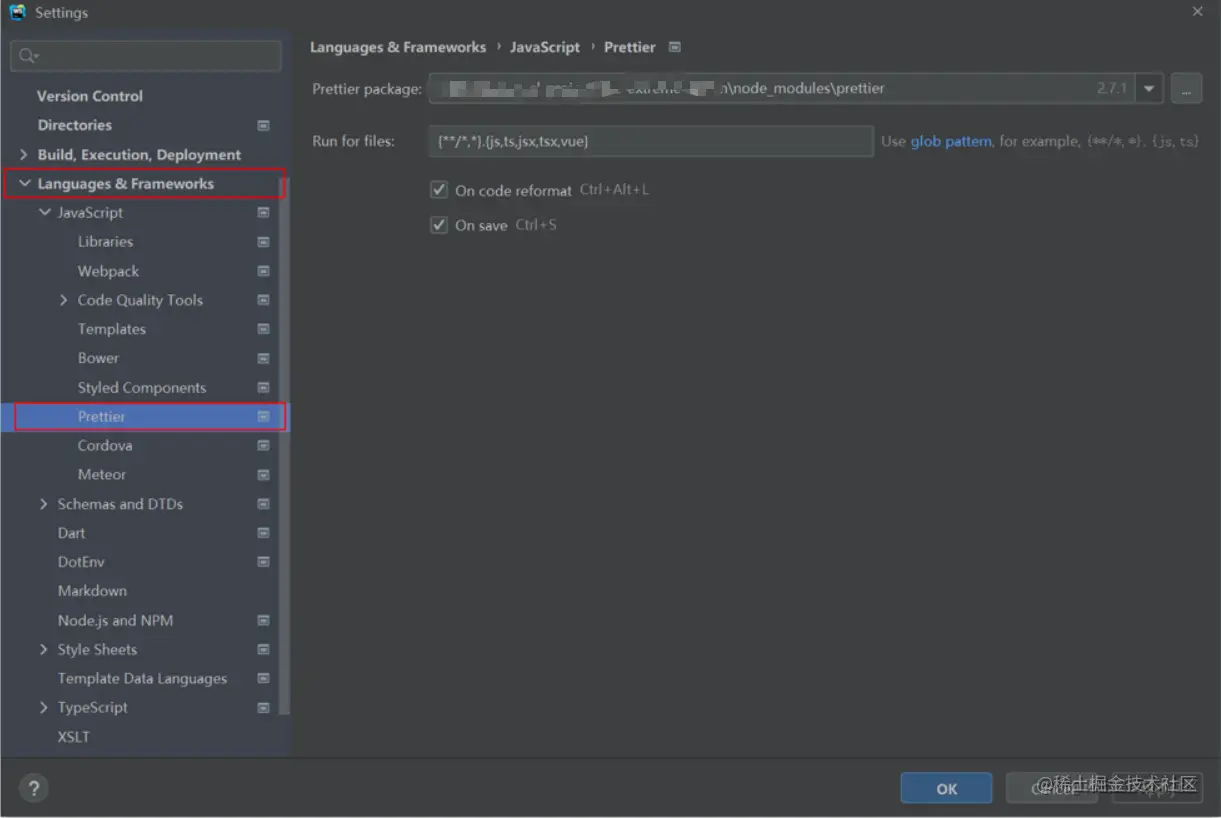Click in the settings search field
Screen dimensions: 1221x818
(x=146, y=56)
